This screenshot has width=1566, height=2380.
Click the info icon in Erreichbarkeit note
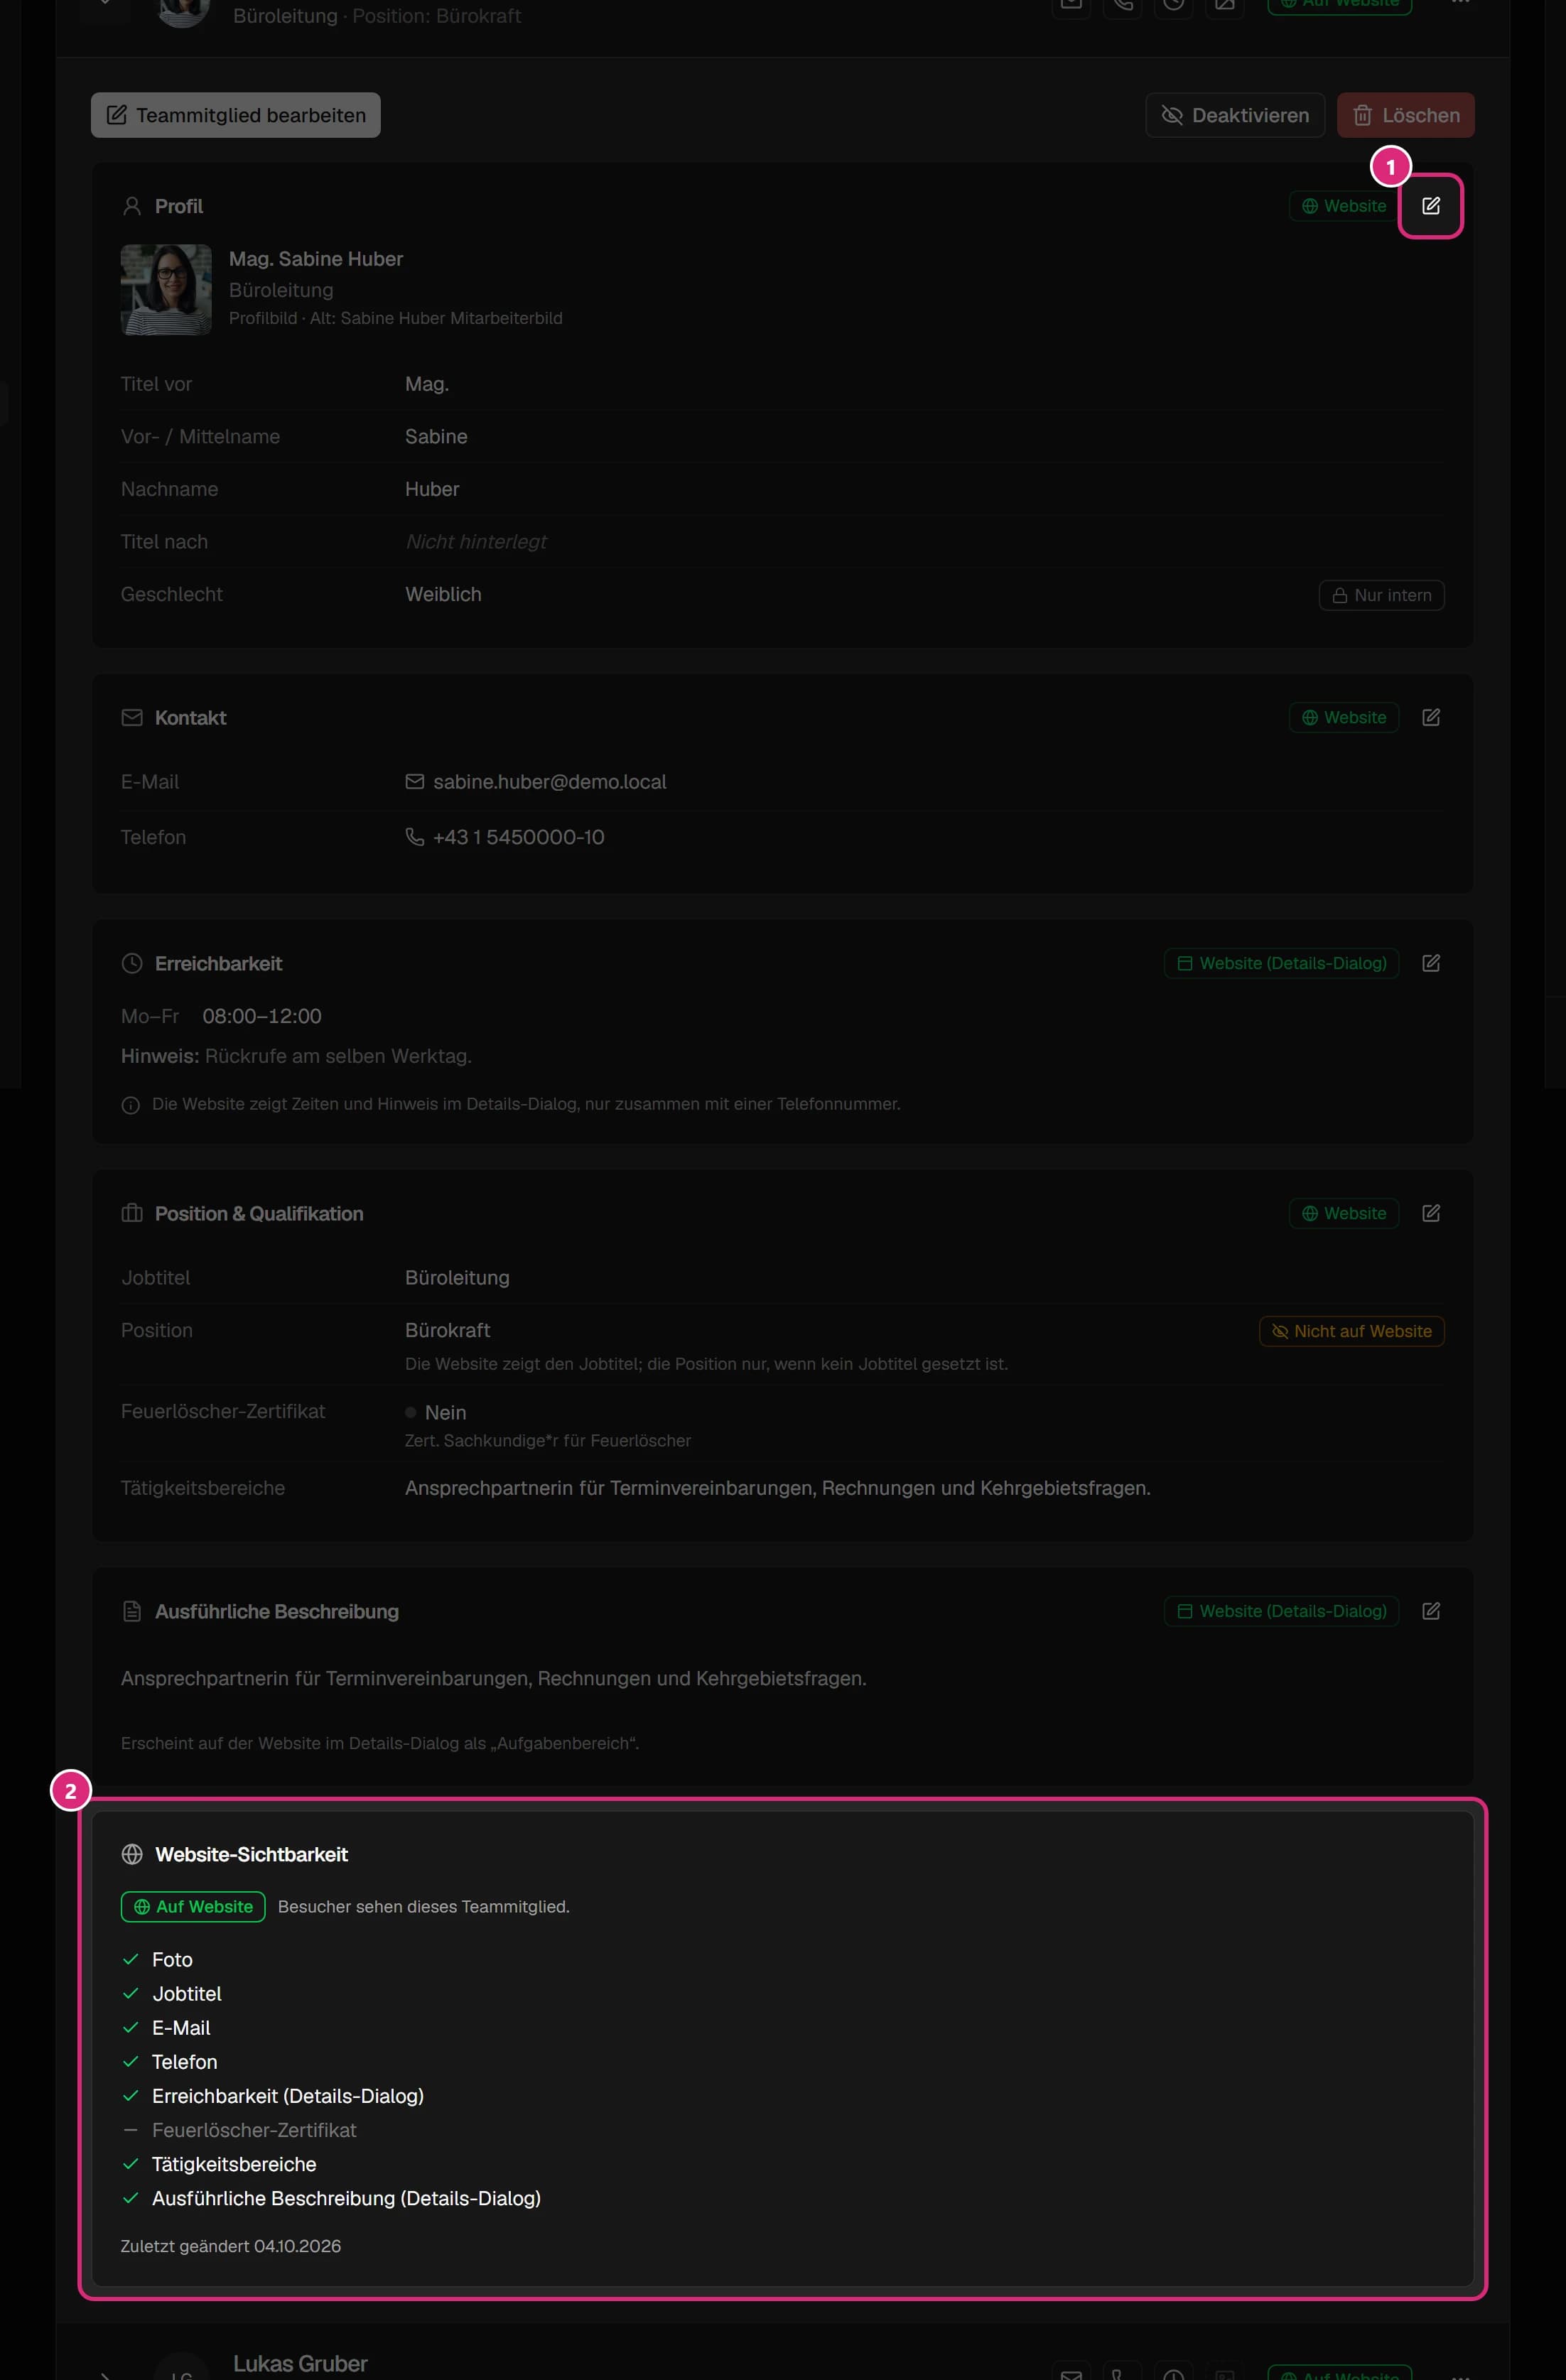pos(130,1105)
